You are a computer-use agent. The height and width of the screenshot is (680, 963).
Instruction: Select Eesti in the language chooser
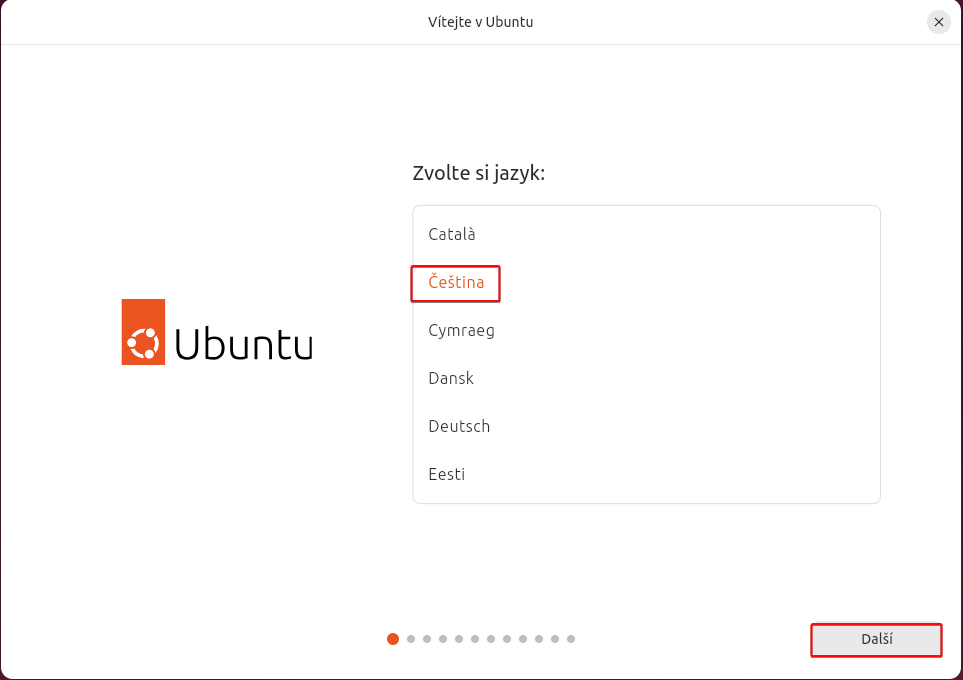tap(446, 474)
